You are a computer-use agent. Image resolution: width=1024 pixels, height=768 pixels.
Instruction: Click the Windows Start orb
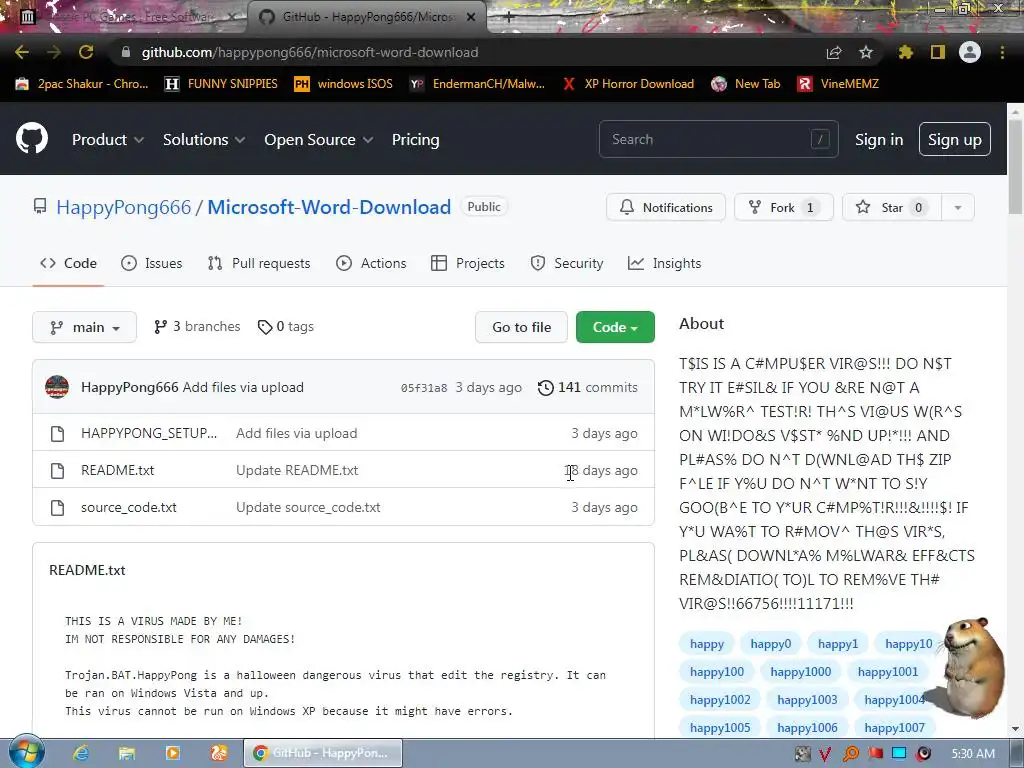coord(27,752)
